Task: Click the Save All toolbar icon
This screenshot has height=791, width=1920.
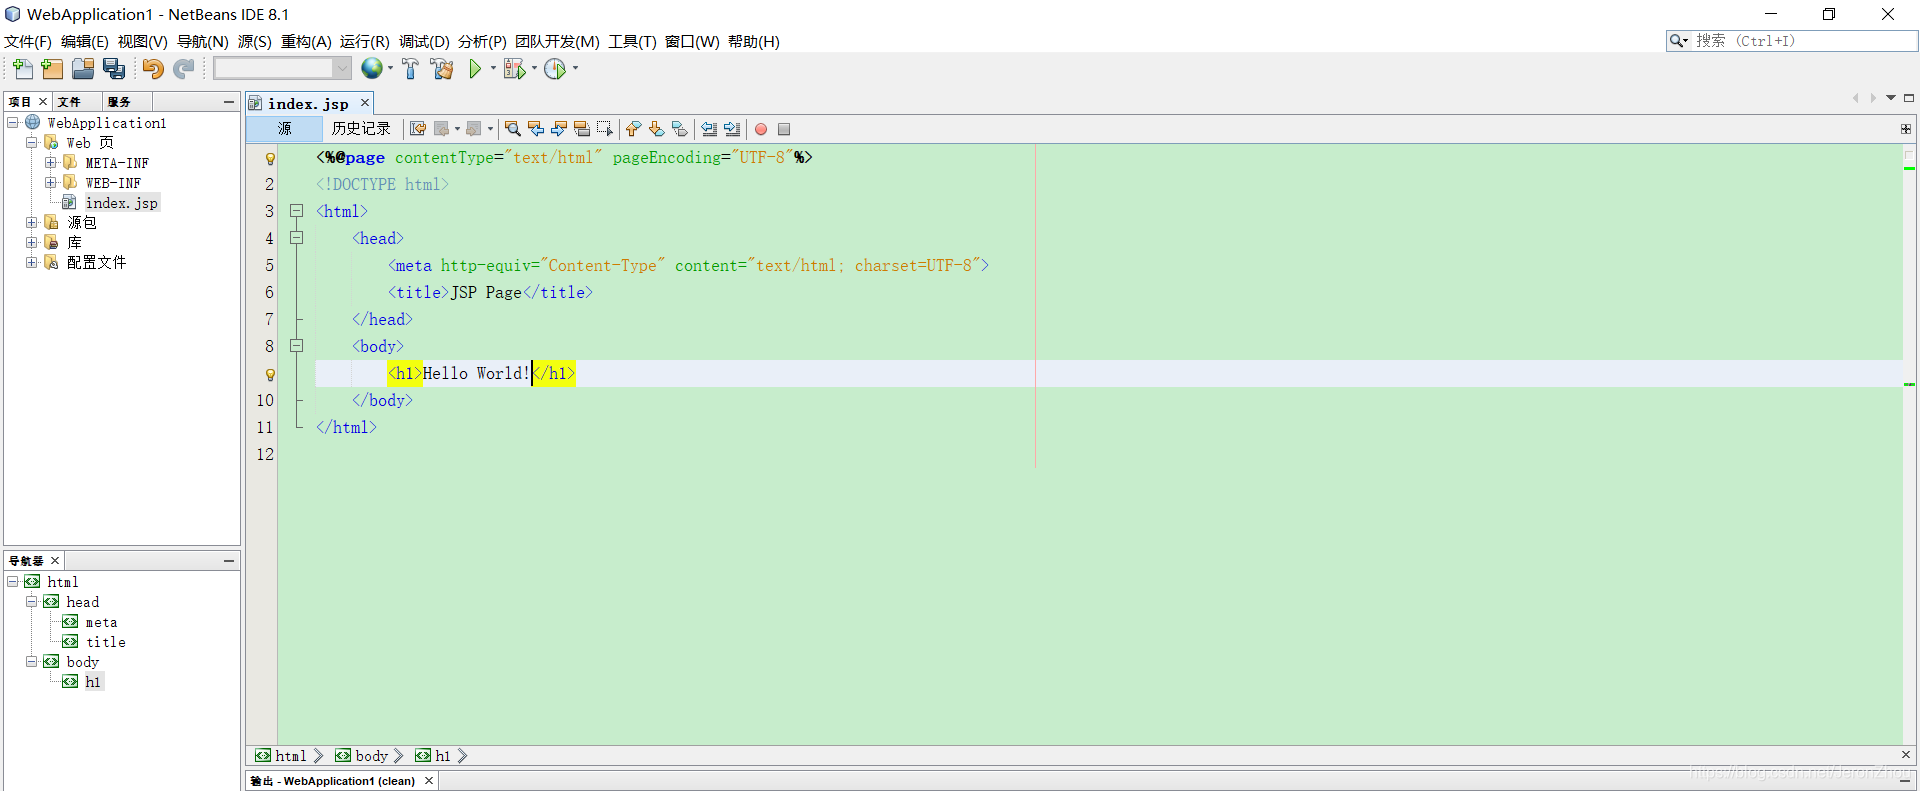Action: [114, 69]
